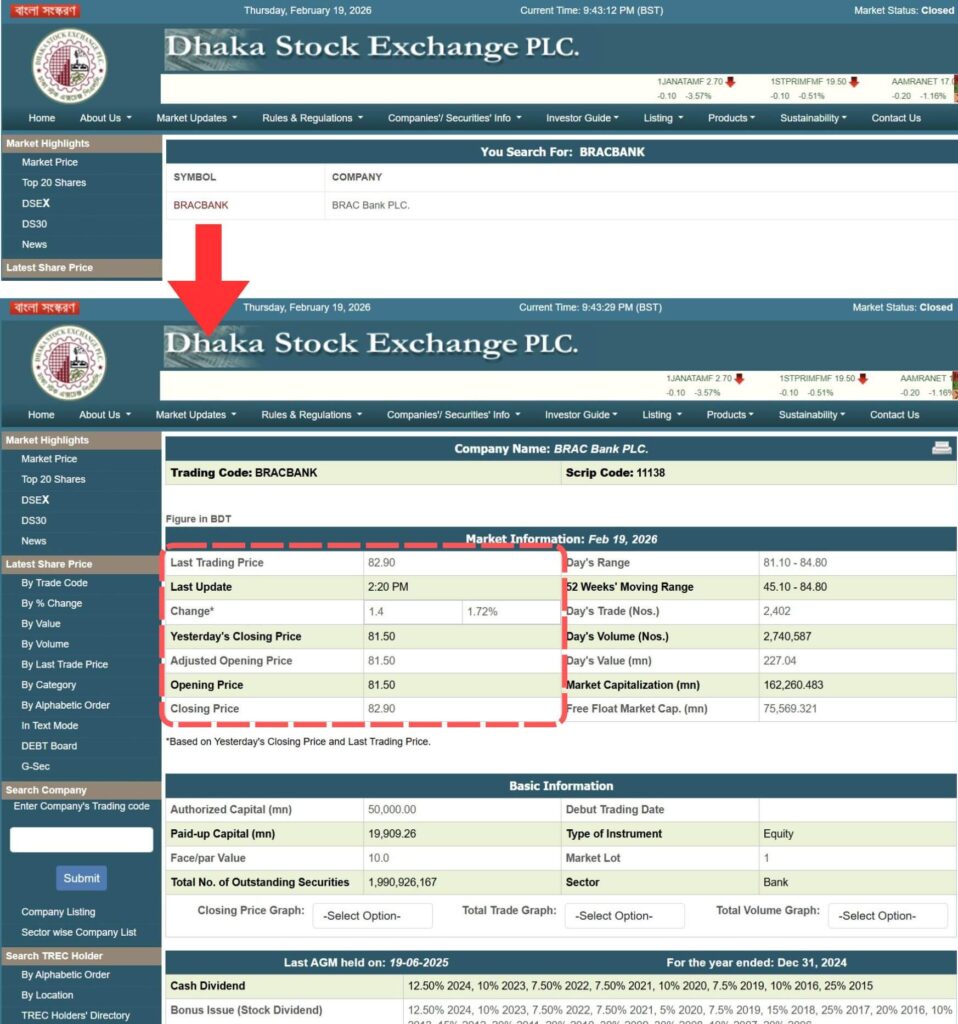
Task: Select By Trade Code in the sidebar
Action: pyautogui.click(x=54, y=583)
